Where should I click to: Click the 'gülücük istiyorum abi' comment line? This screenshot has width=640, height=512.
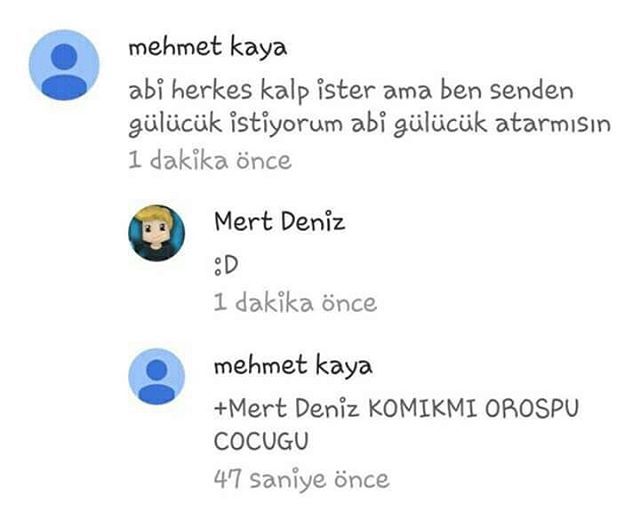click(370, 124)
